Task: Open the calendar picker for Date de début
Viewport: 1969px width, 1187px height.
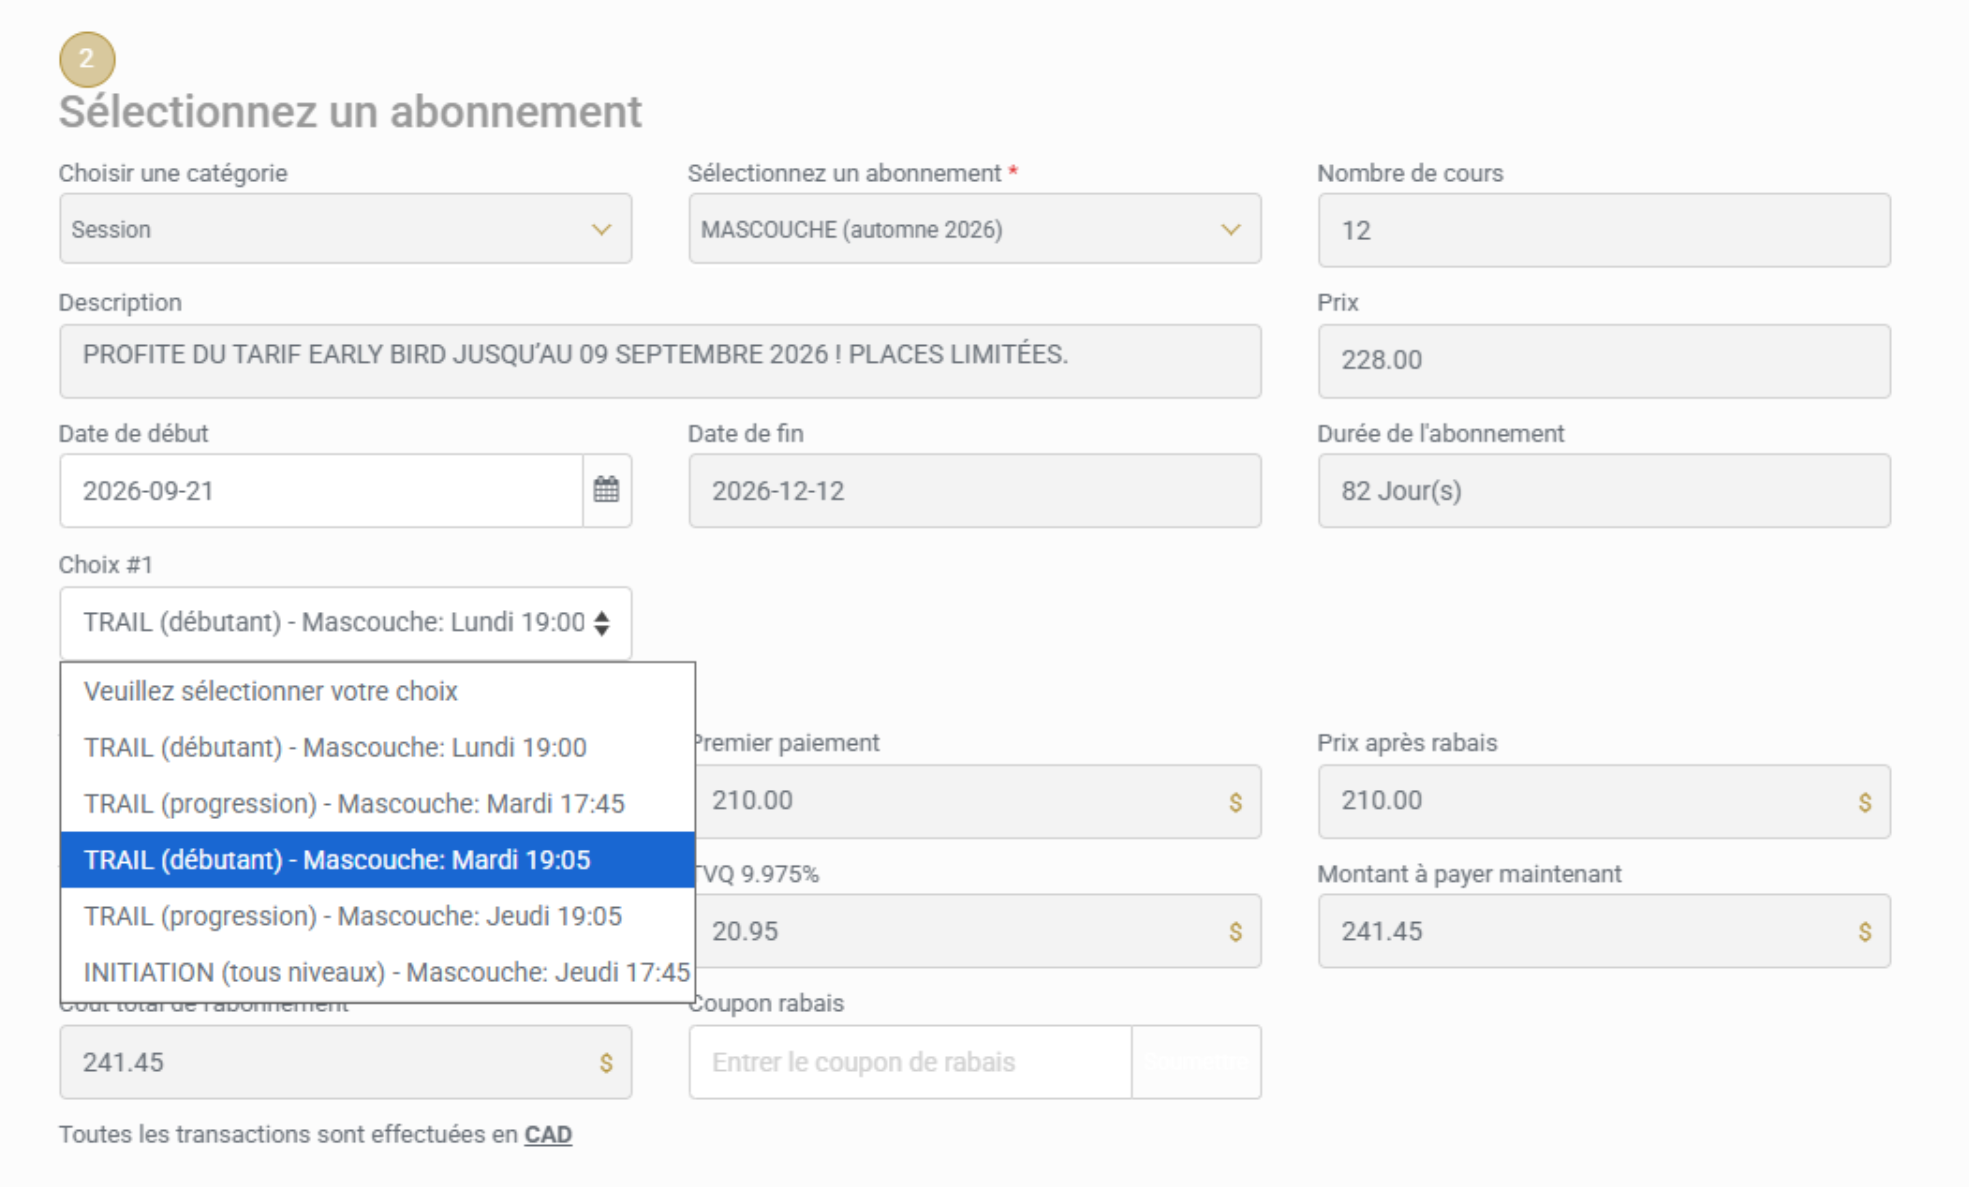Action: coord(606,490)
